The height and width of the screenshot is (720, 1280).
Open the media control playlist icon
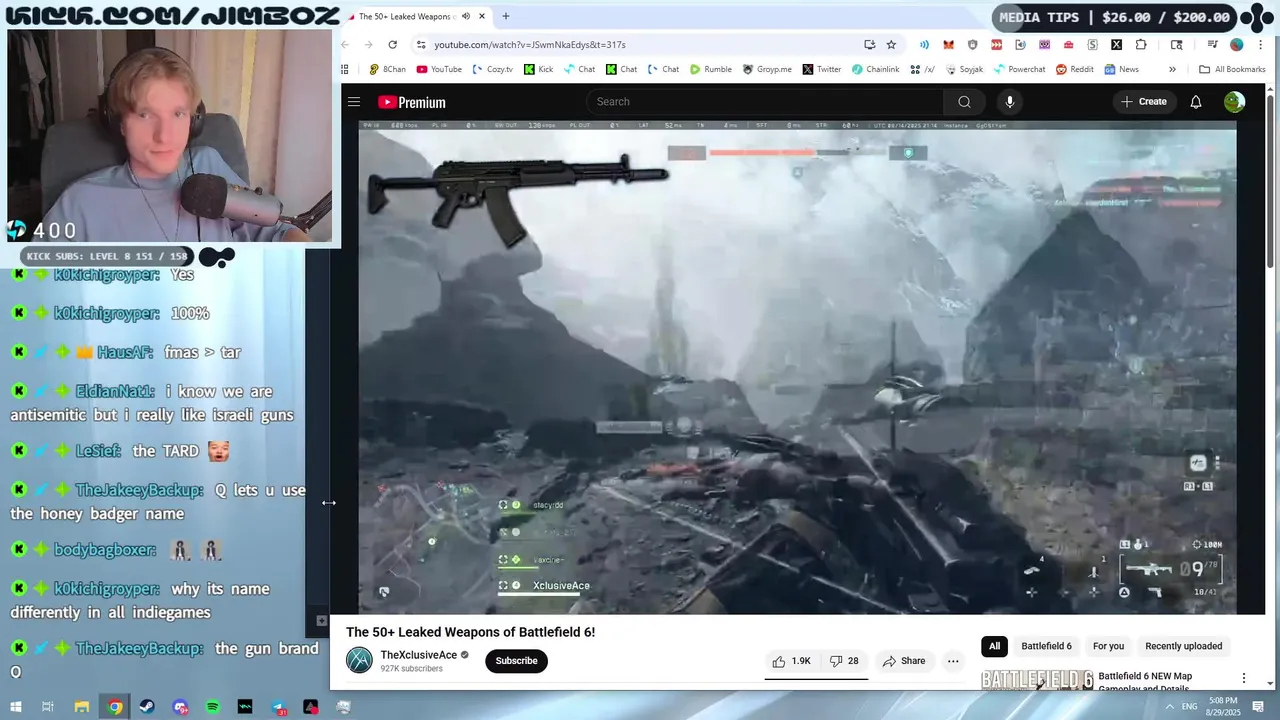(1213, 45)
